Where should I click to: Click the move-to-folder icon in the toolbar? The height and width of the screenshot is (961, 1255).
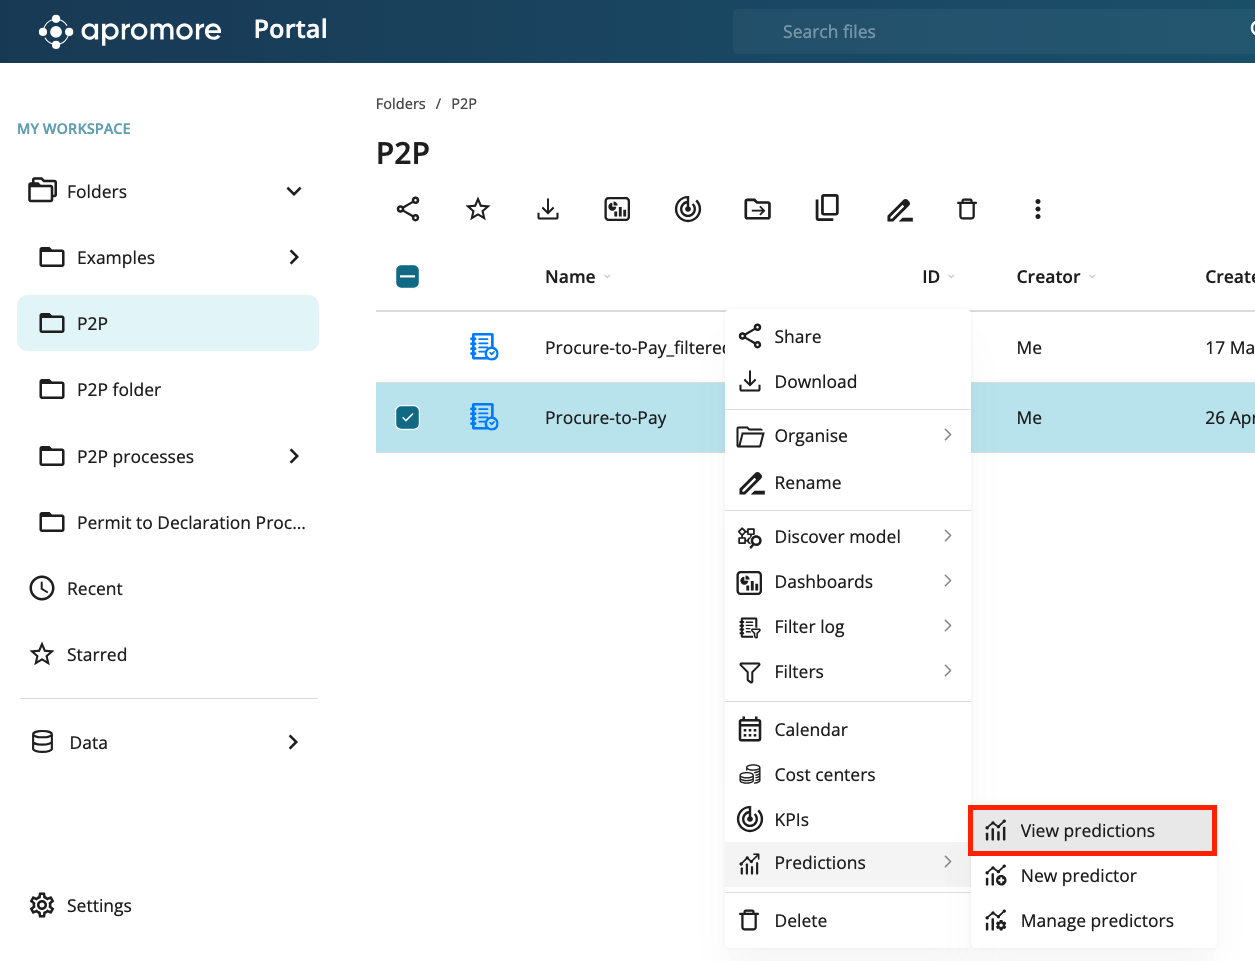(x=758, y=209)
